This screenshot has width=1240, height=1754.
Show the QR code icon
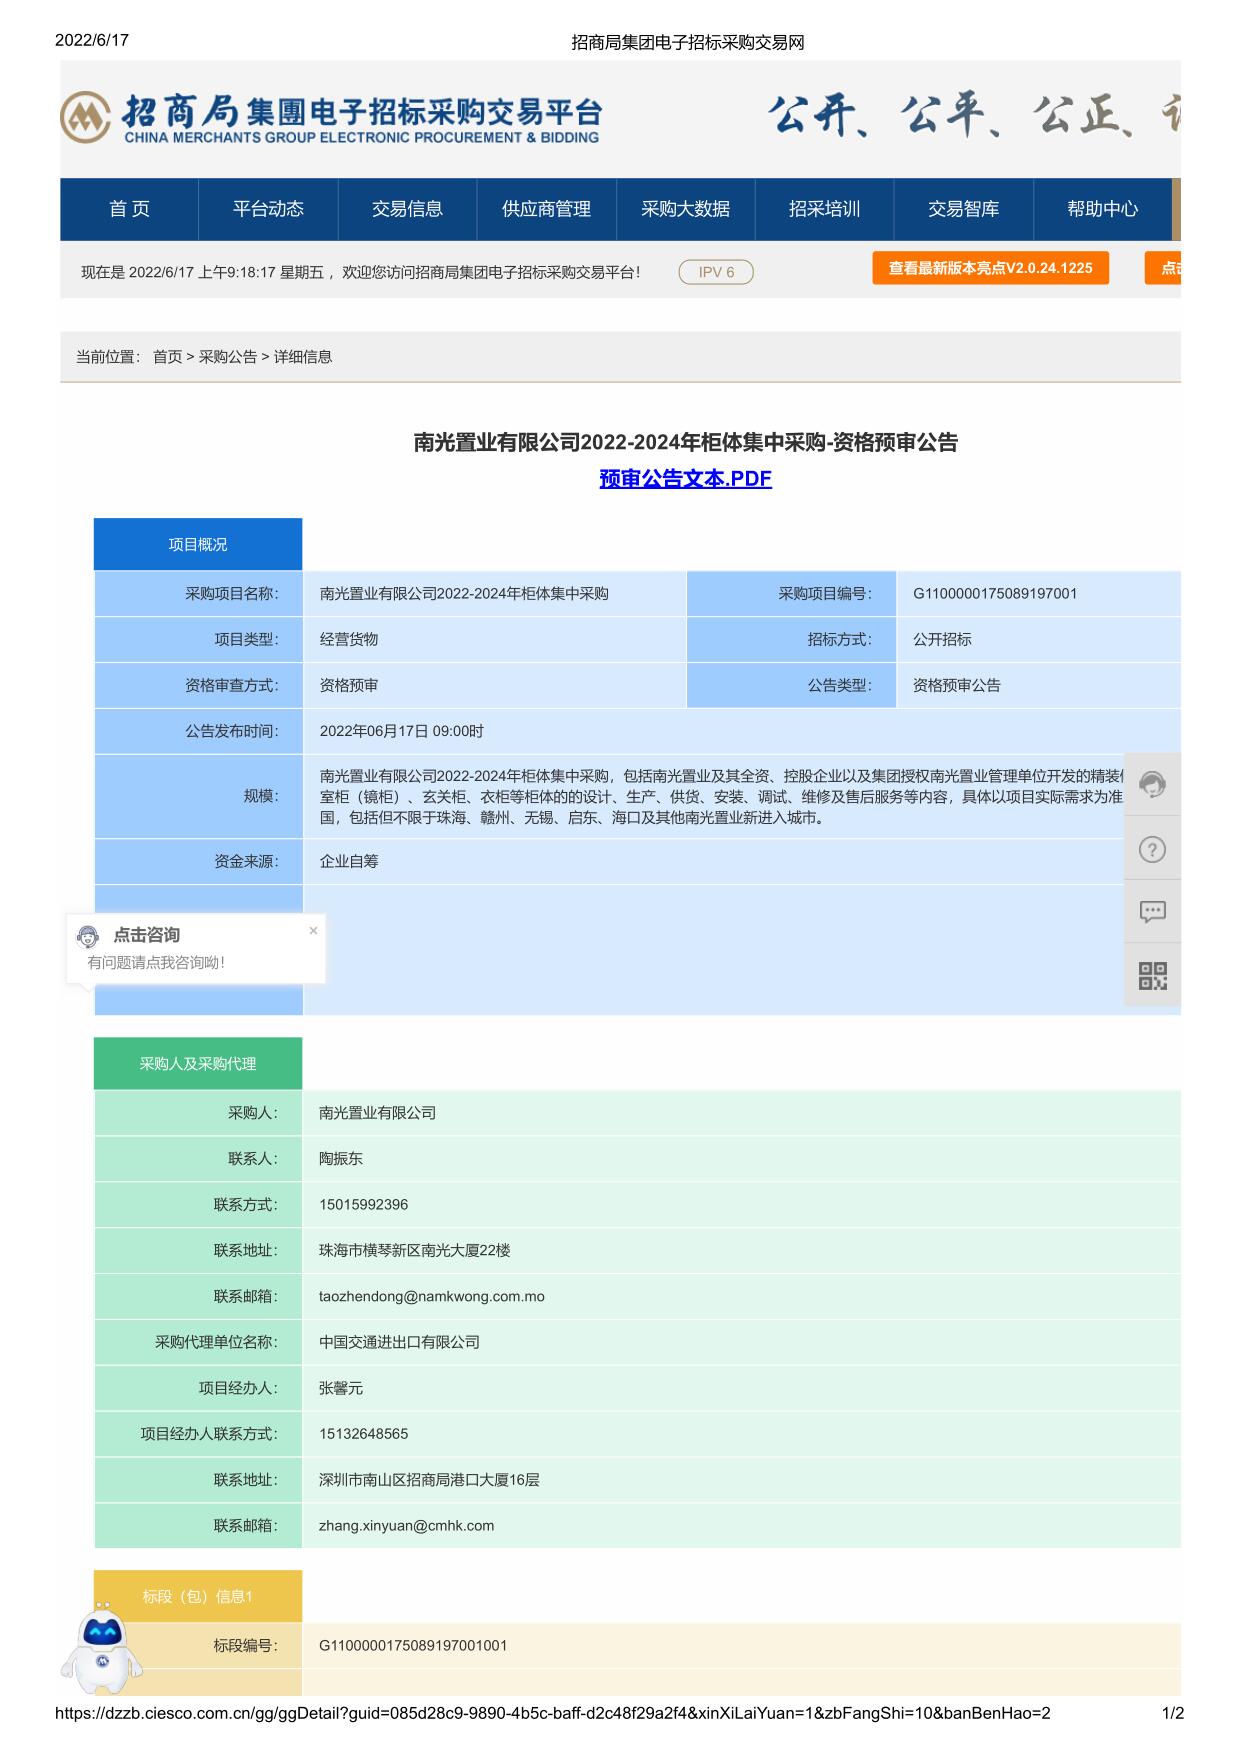(x=1152, y=976)
